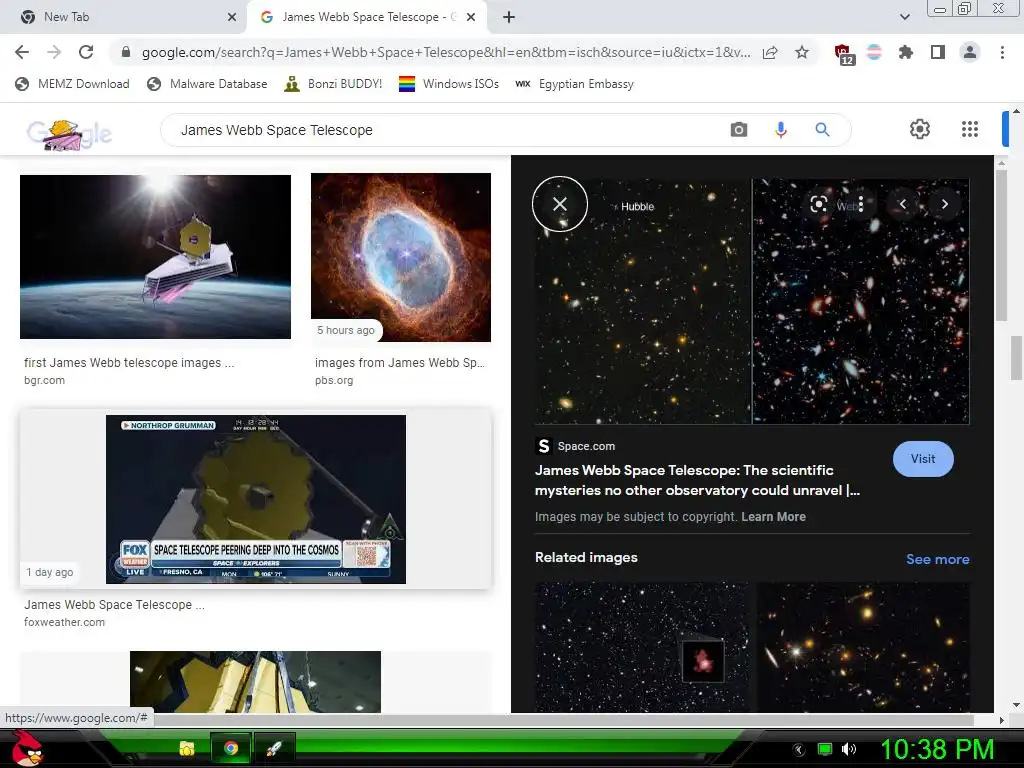The height and width of the screenshot is (768, 1024).
Task: Click See more related images
Action: tap(937, 559)
